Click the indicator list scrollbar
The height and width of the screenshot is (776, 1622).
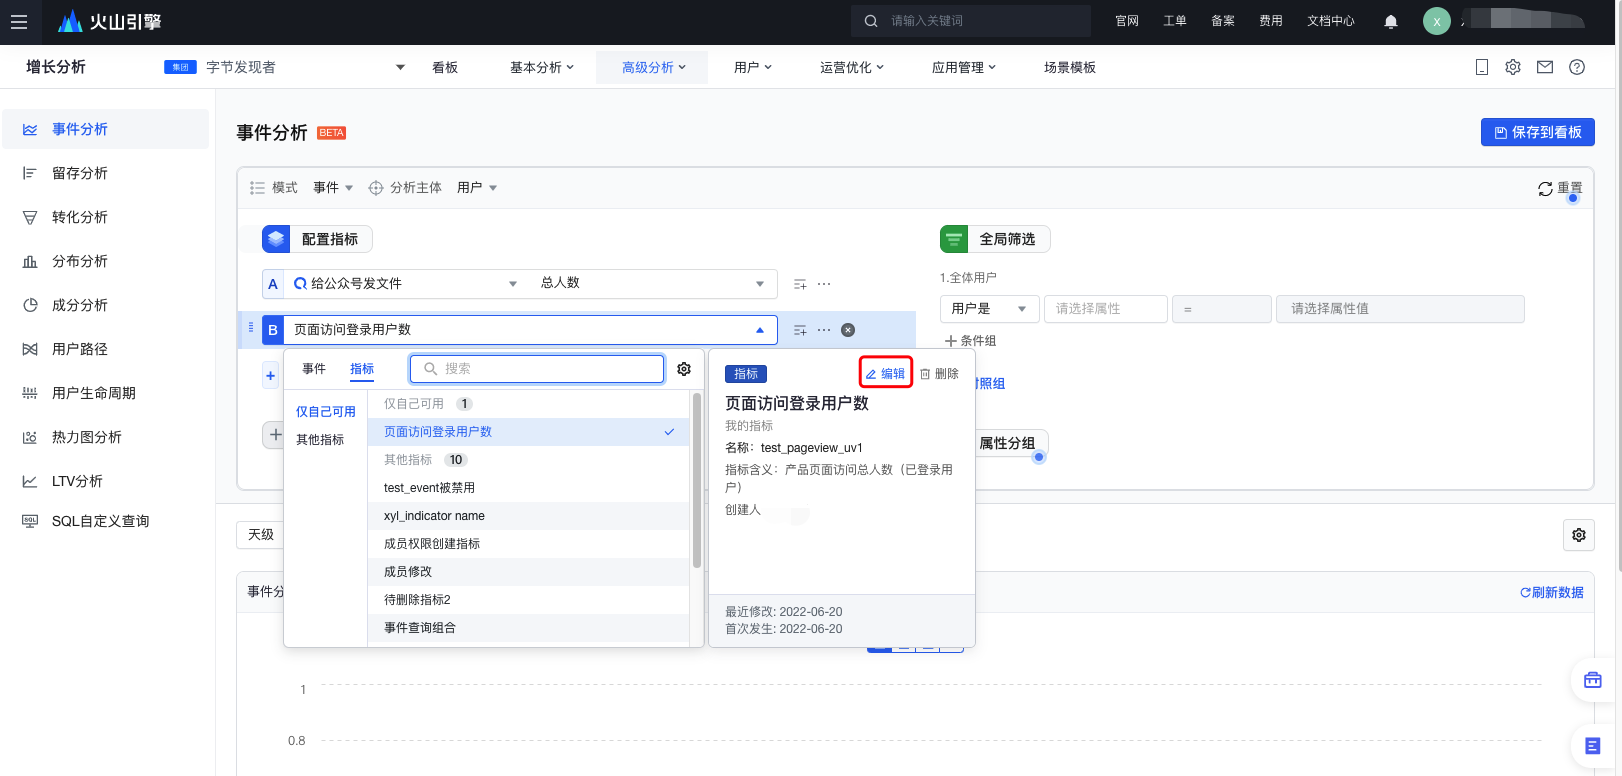(697, 480)
